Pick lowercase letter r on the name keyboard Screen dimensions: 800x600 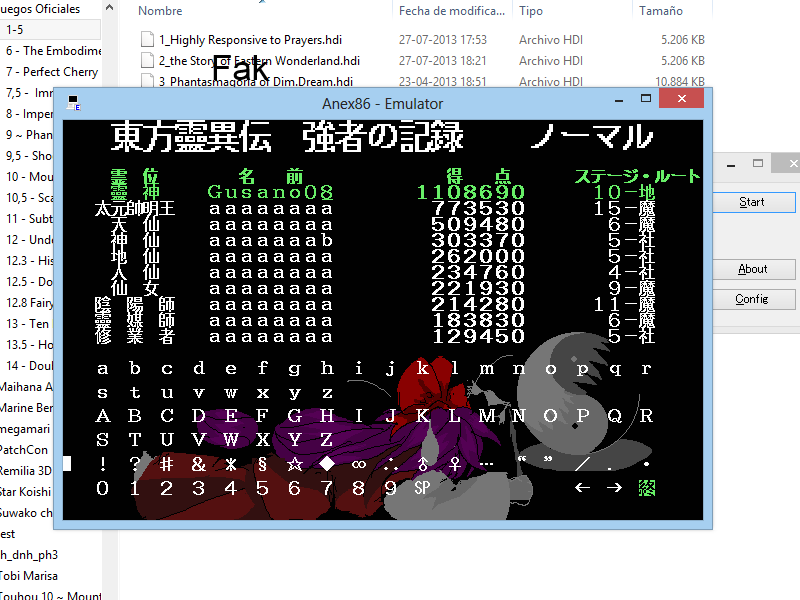(x=646, y=368)
